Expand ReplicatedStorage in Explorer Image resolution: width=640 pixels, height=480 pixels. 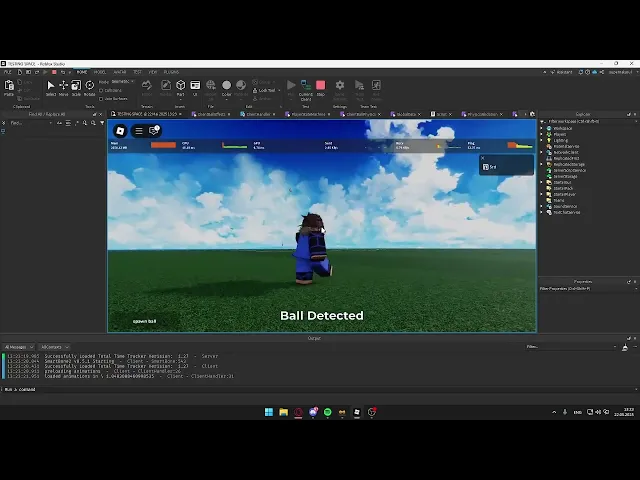click(542, 164)
